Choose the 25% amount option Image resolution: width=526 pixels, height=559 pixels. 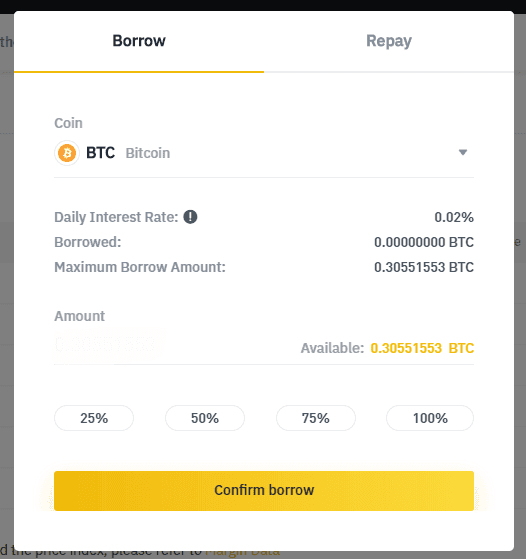(x=94, y=418)
